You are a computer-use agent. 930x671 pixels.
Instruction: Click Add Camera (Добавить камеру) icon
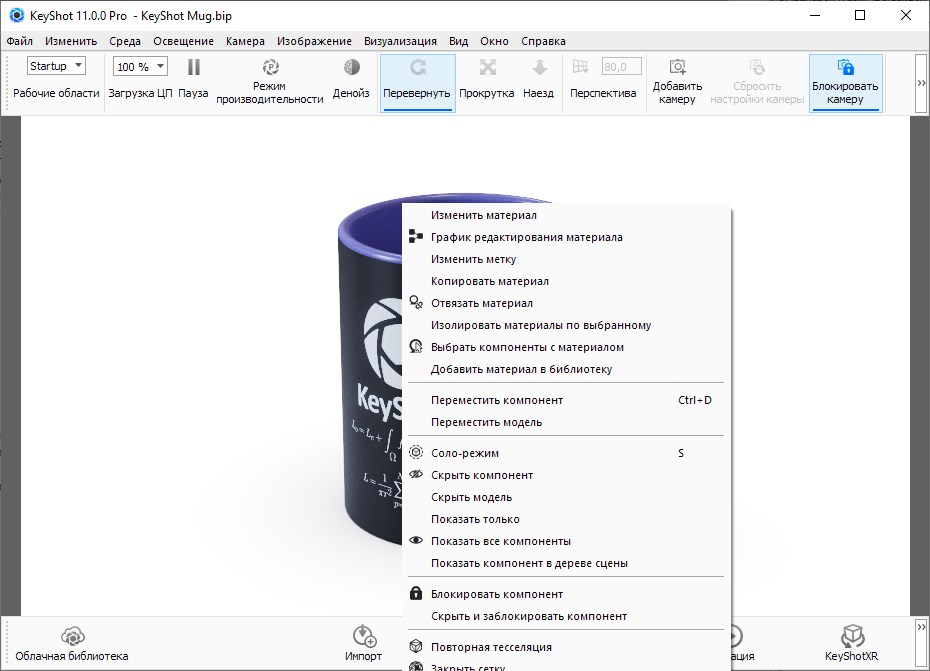677,68
